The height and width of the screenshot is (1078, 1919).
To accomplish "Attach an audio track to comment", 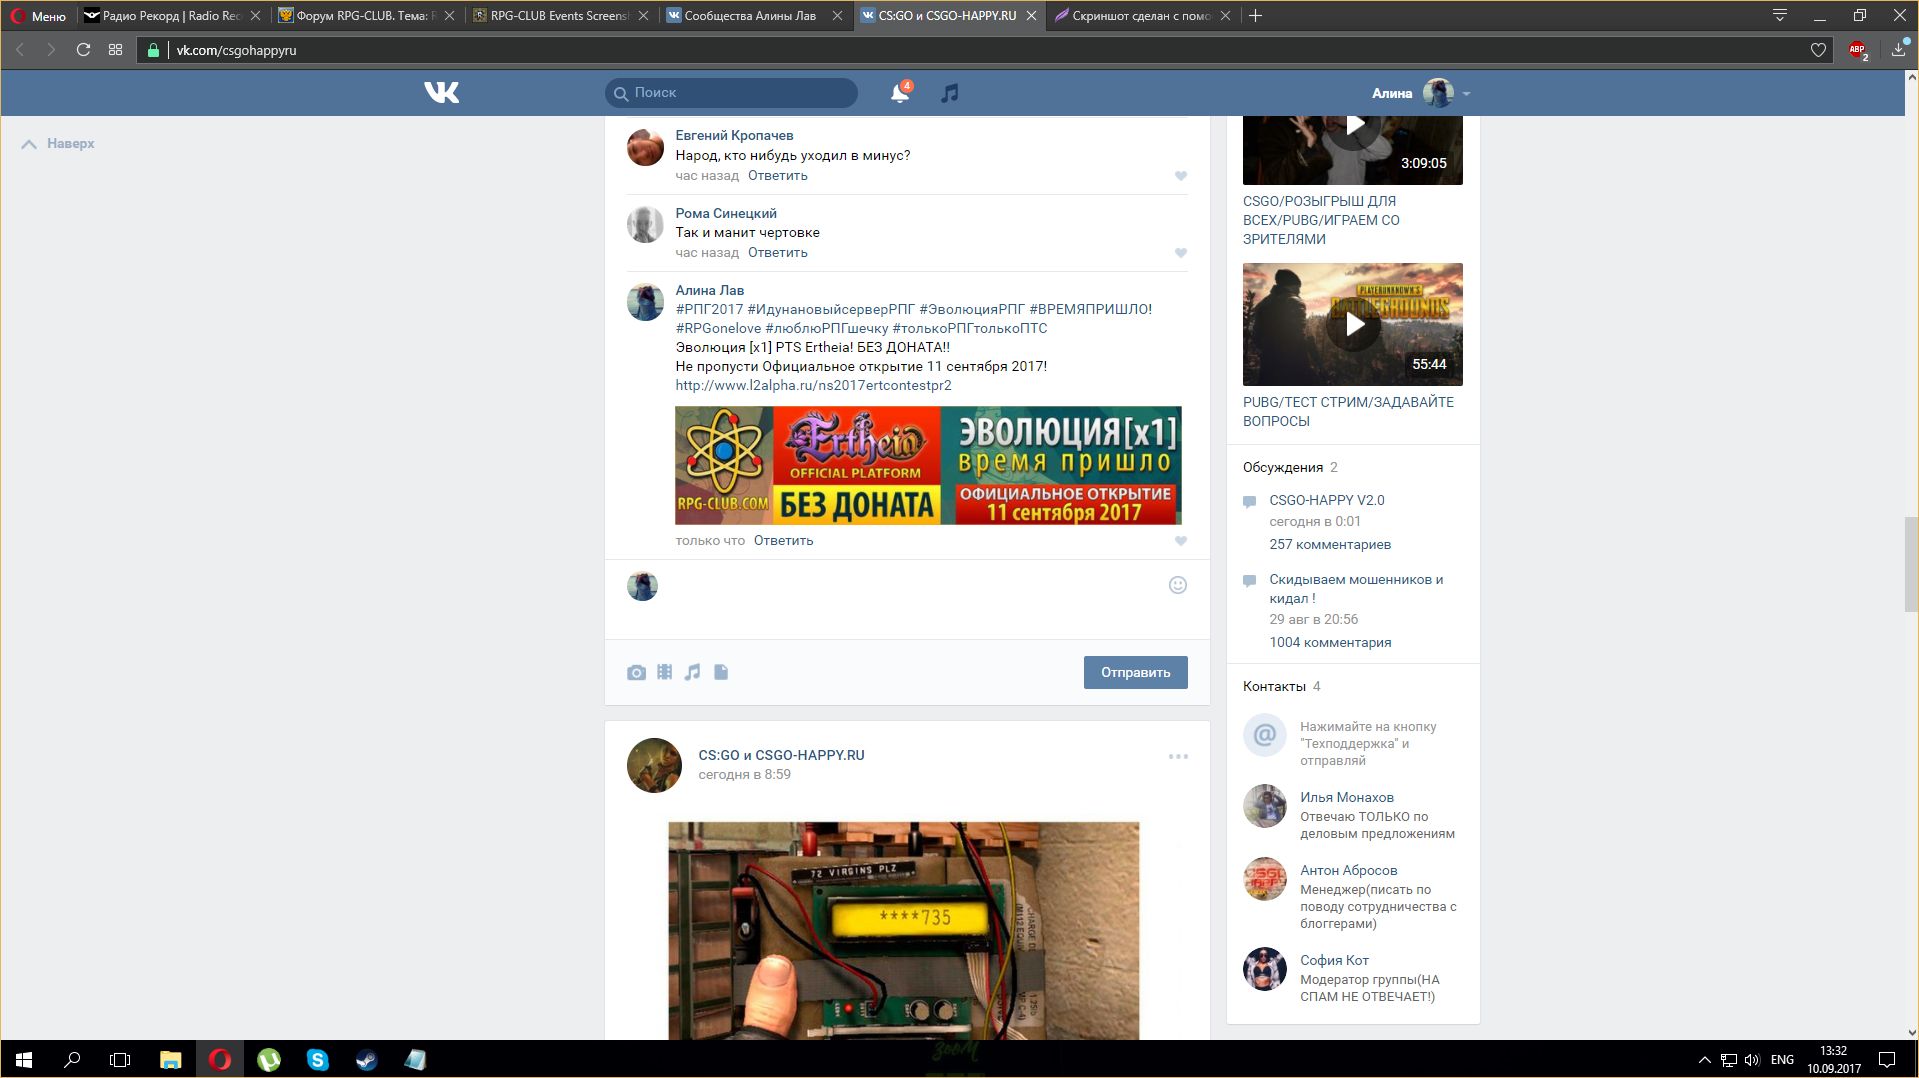I will [x=692, y=672].
